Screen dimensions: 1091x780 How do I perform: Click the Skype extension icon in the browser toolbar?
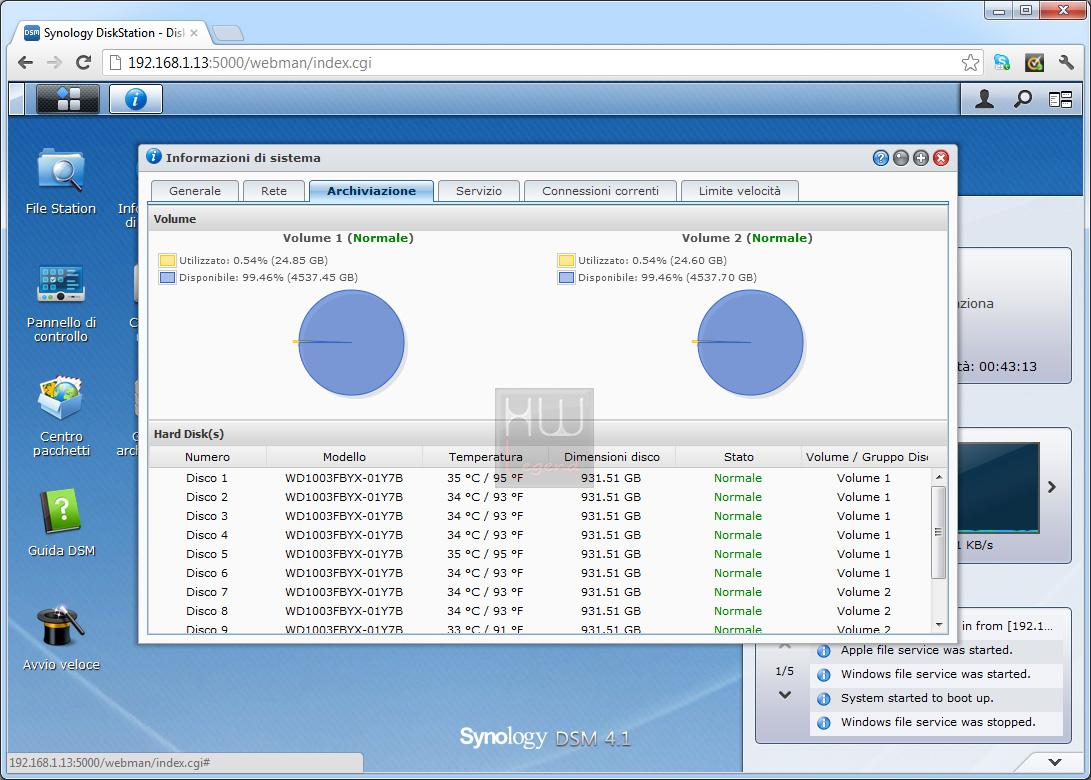click(1002, 63)
